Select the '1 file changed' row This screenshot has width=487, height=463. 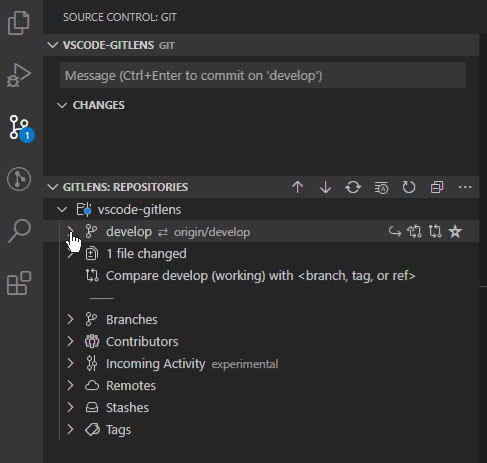point(261,254)
